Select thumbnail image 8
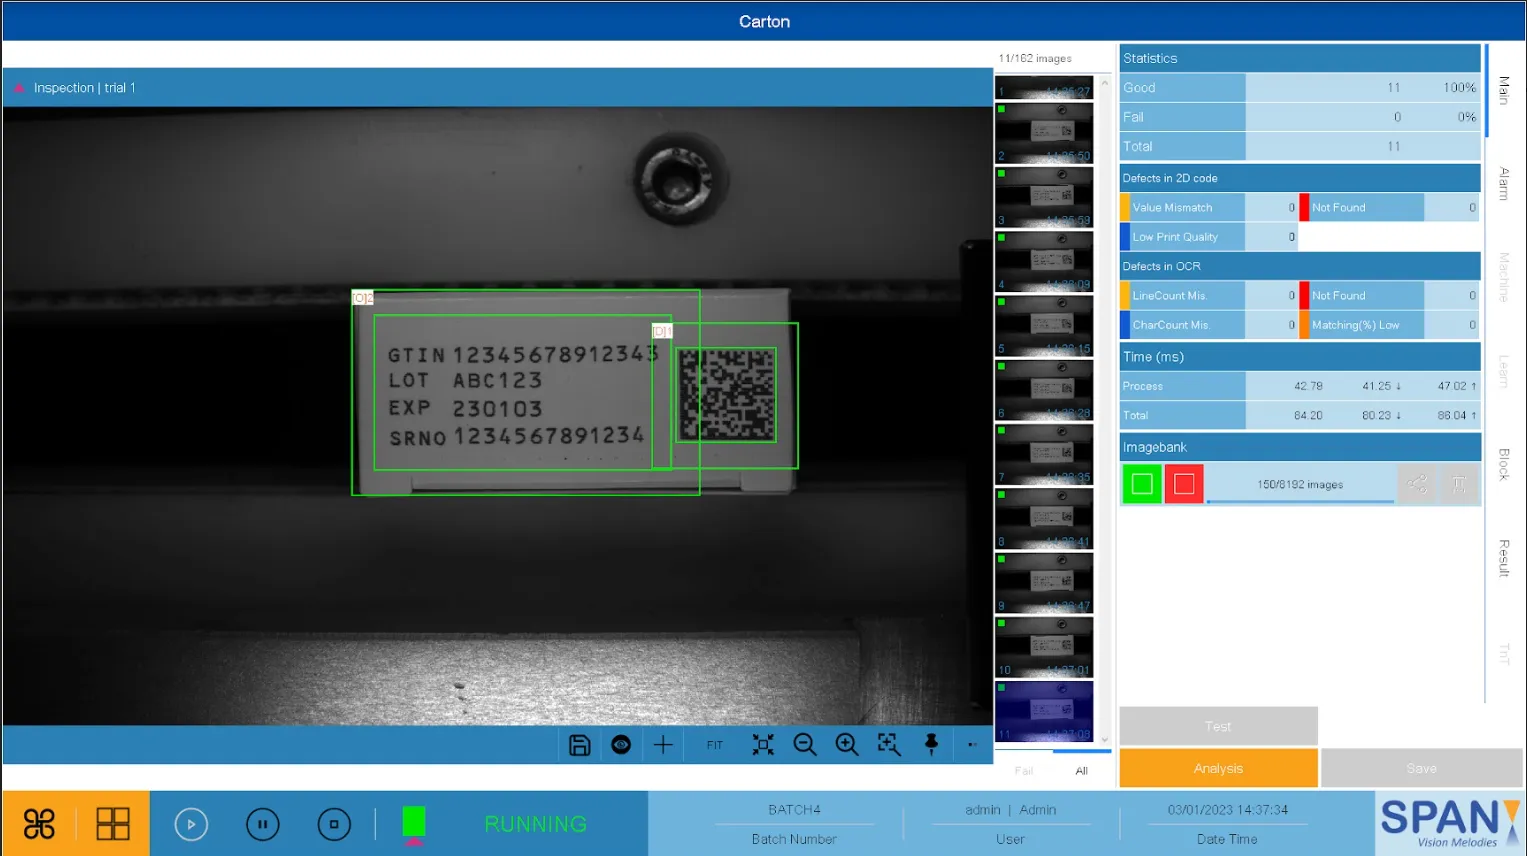Screen dimensions: 1527x856 point(1044,518)
